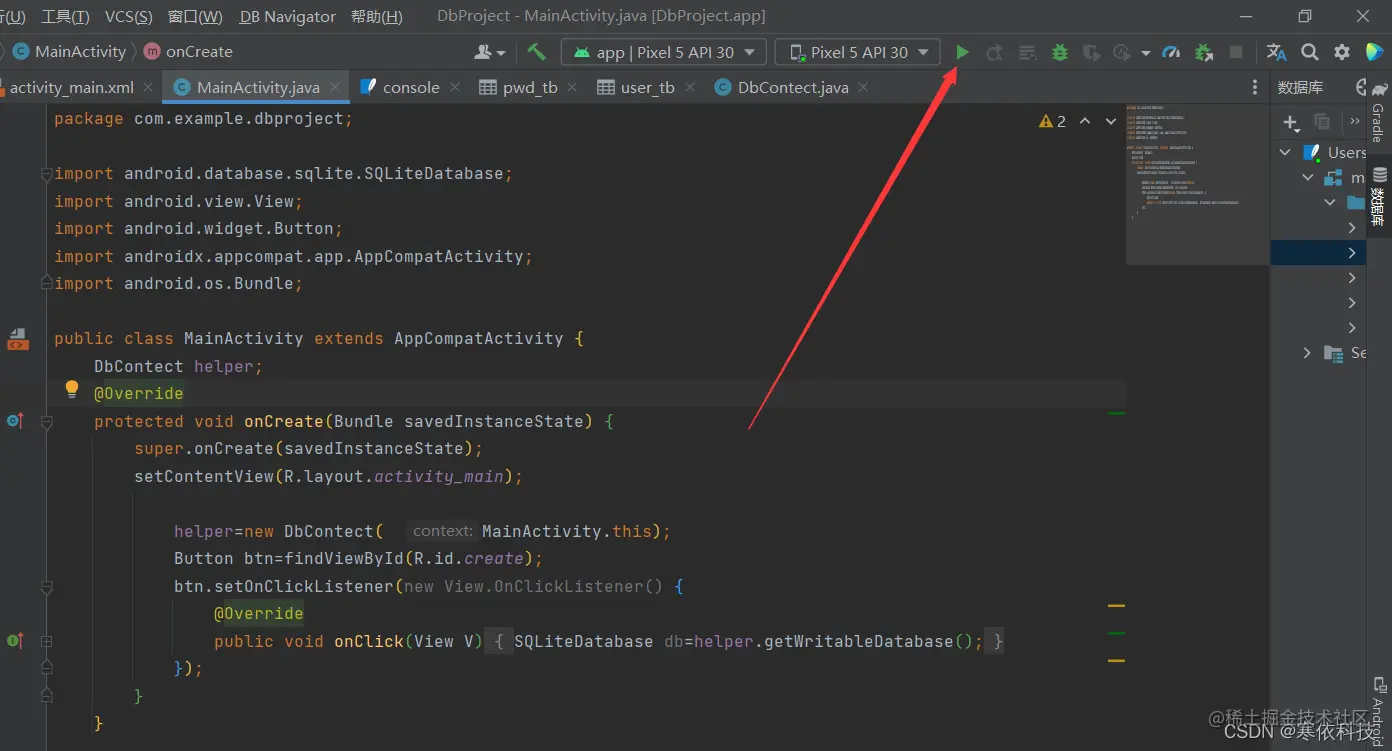1392x751 pixels.
Task: Open IDE settings gear icon
Action: (x=1342, y=52)
